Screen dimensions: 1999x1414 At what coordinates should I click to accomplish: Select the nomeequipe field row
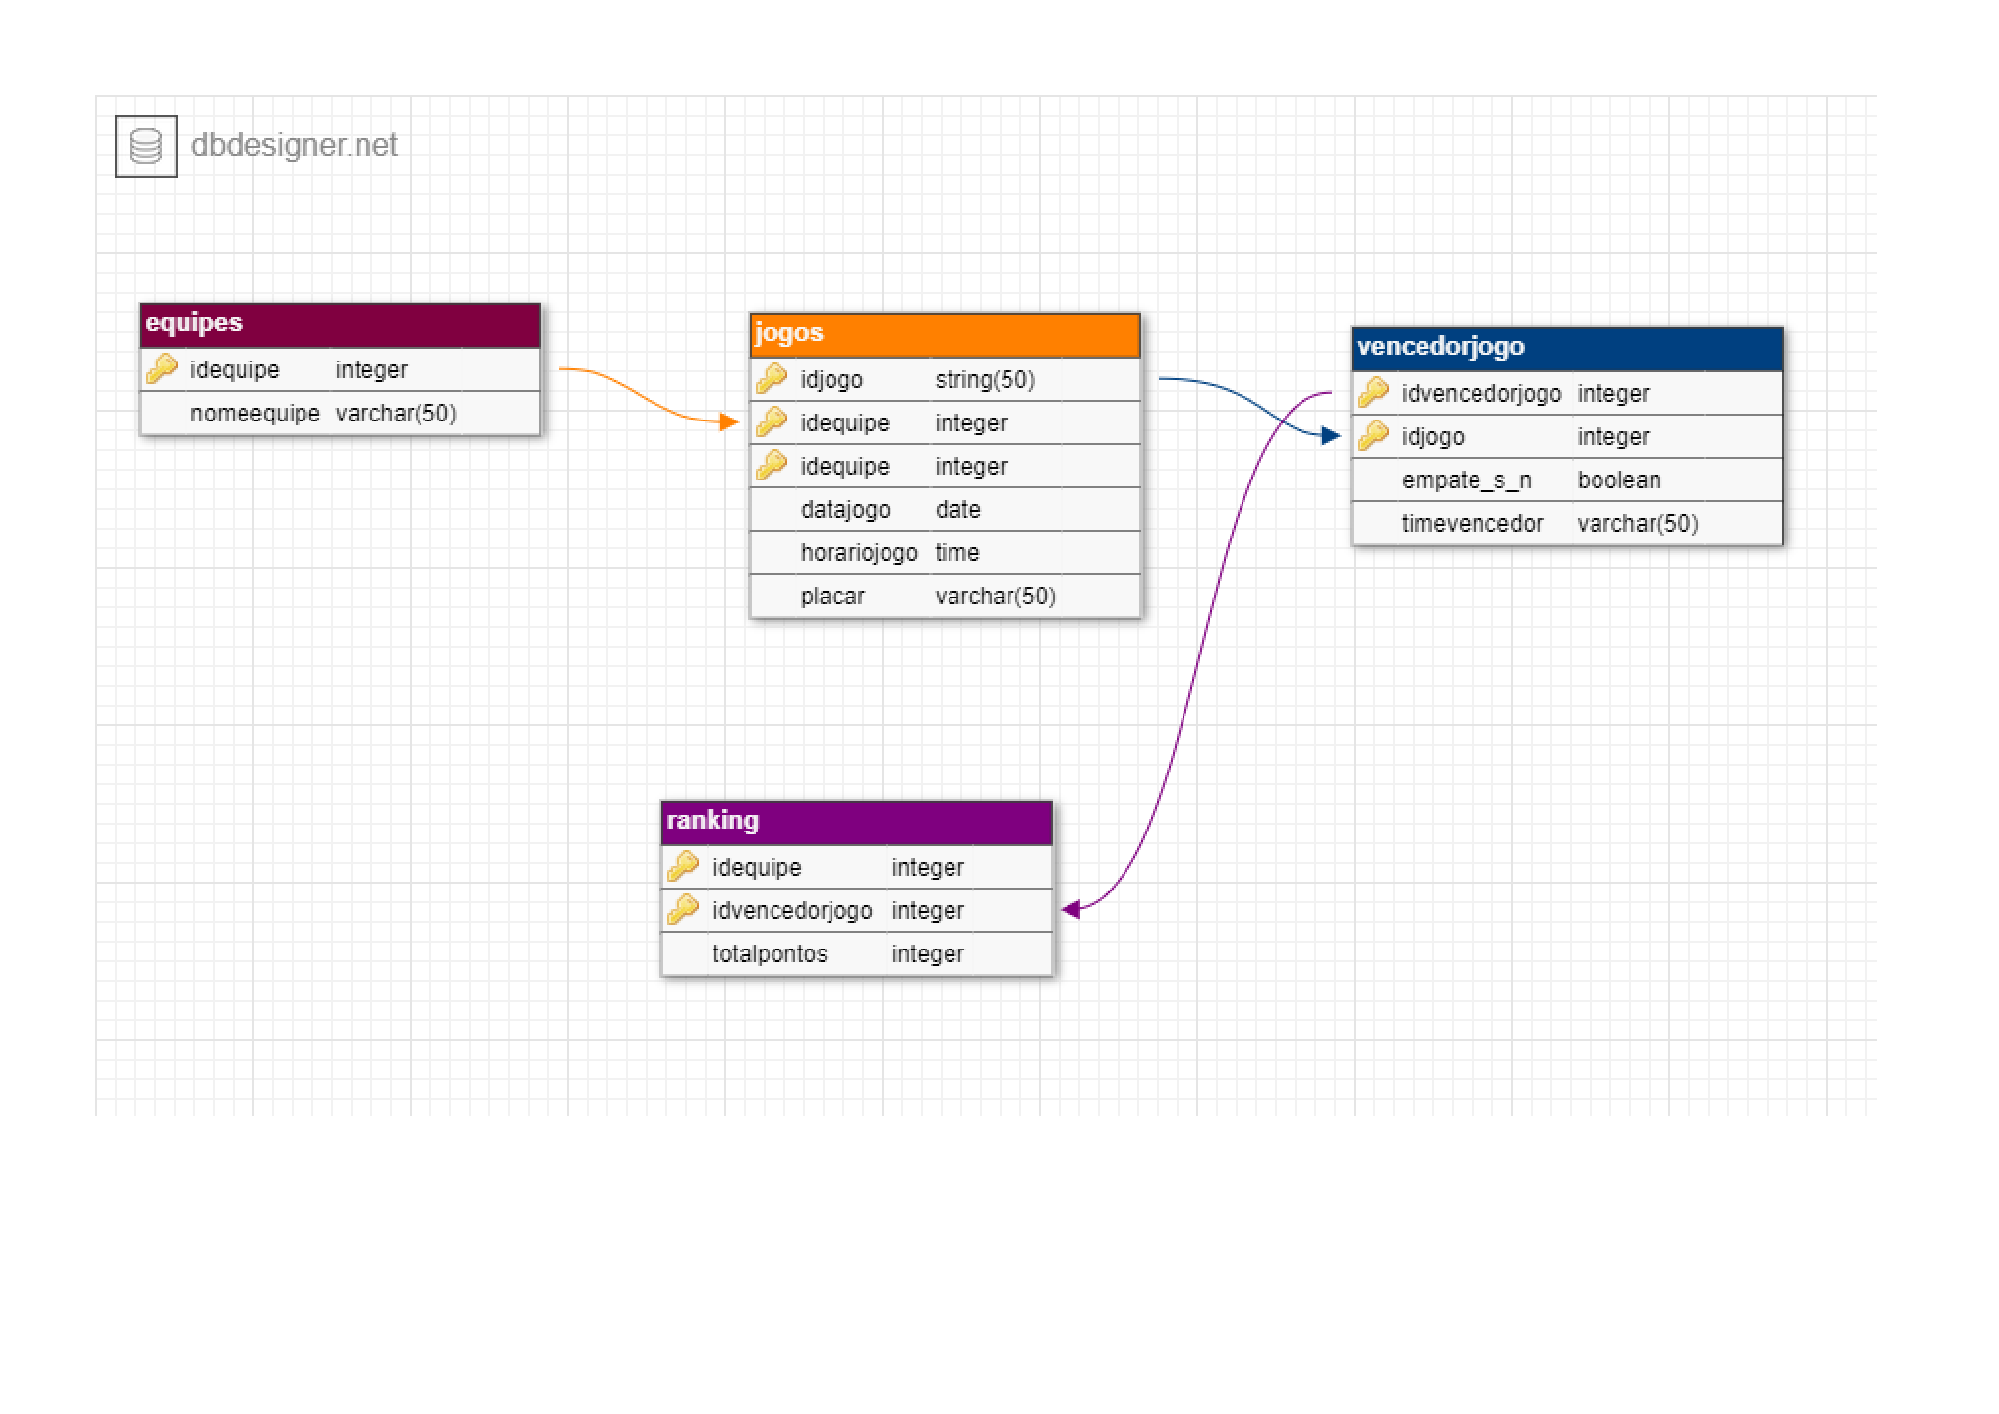click(x=340, y=413)
